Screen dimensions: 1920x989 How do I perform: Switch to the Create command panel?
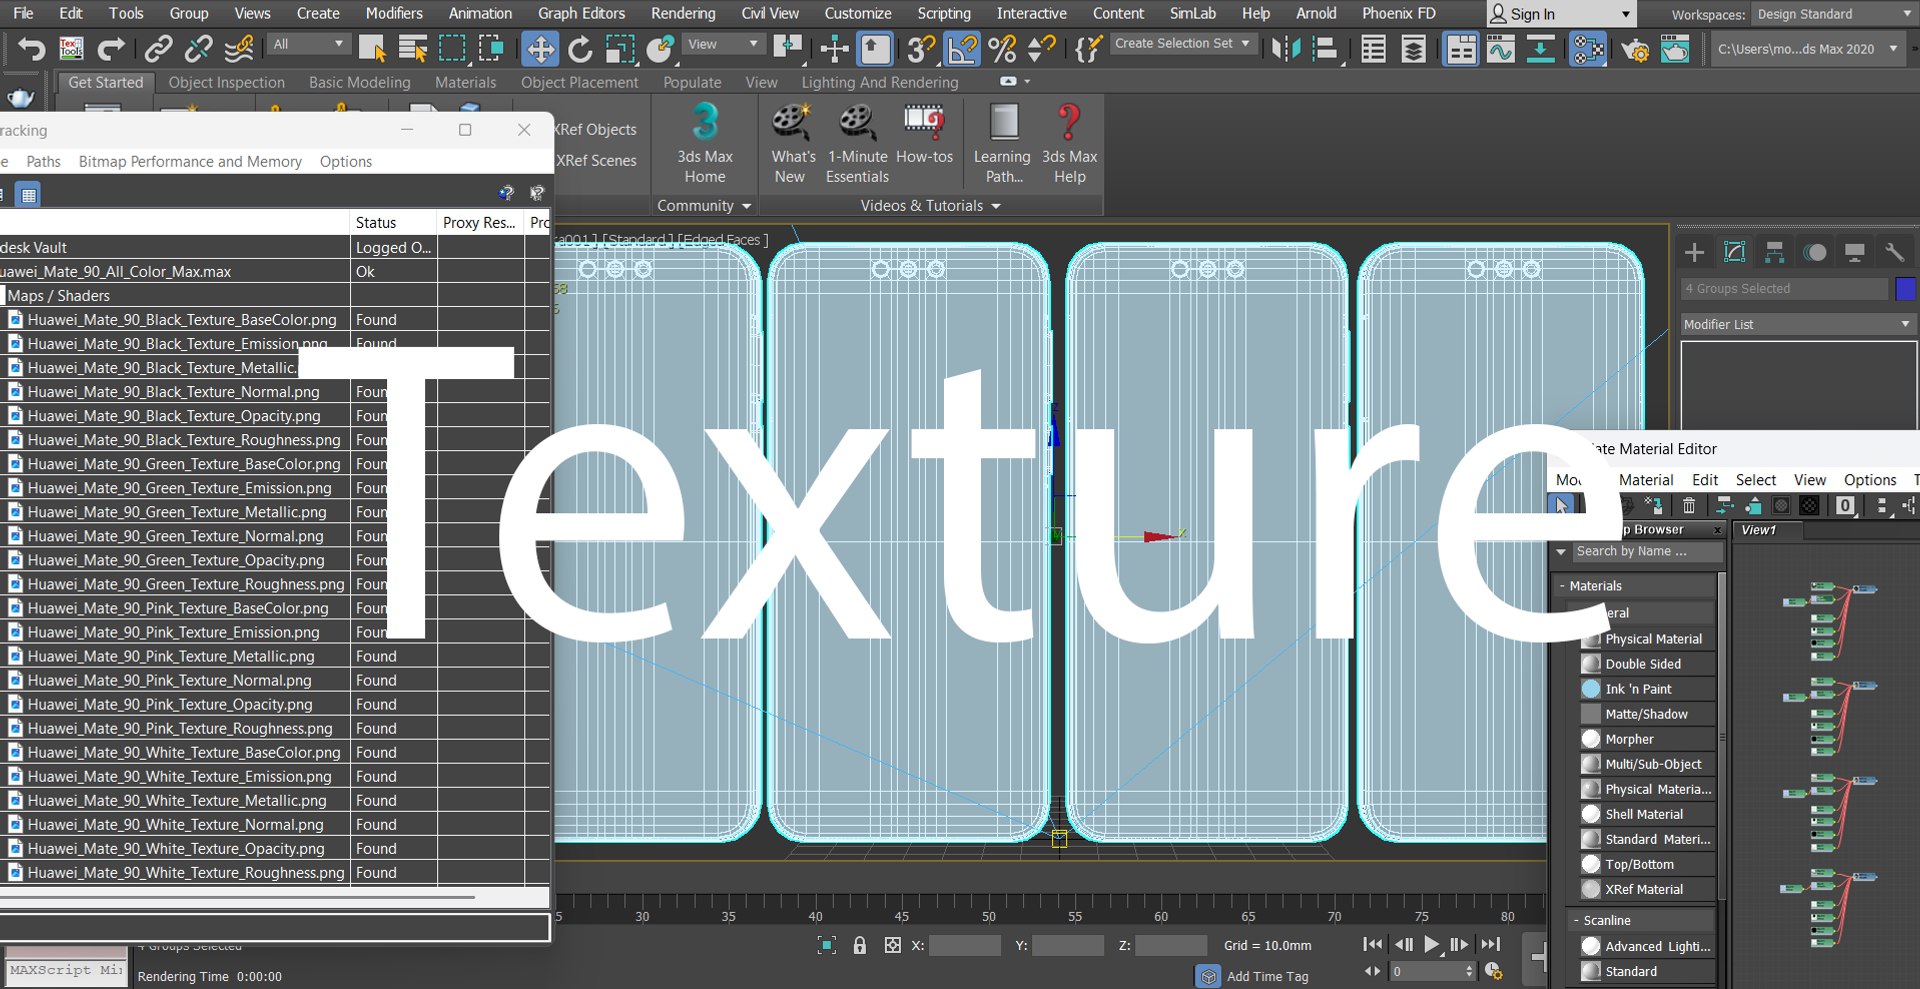pyautogui.click(x=1695, y=252)
